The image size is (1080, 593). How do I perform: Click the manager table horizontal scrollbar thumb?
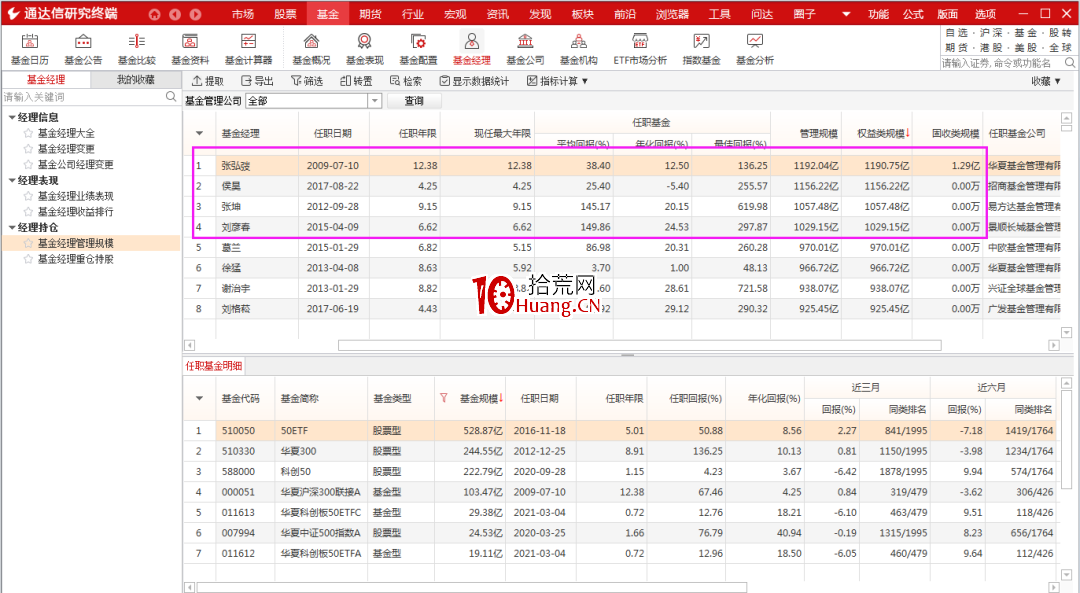639,345
